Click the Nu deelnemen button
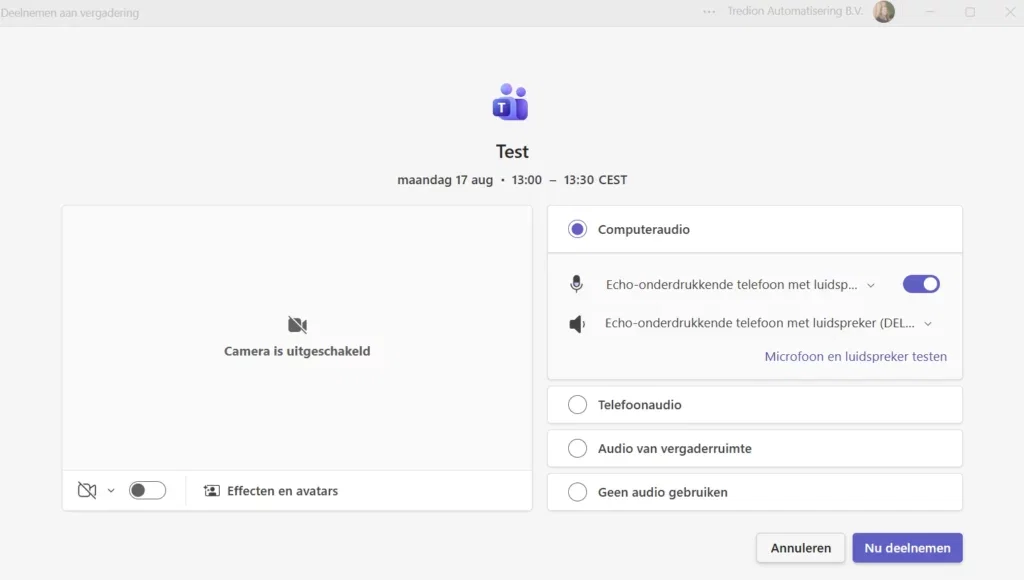 pyautogui.click(x=907, y=548)
